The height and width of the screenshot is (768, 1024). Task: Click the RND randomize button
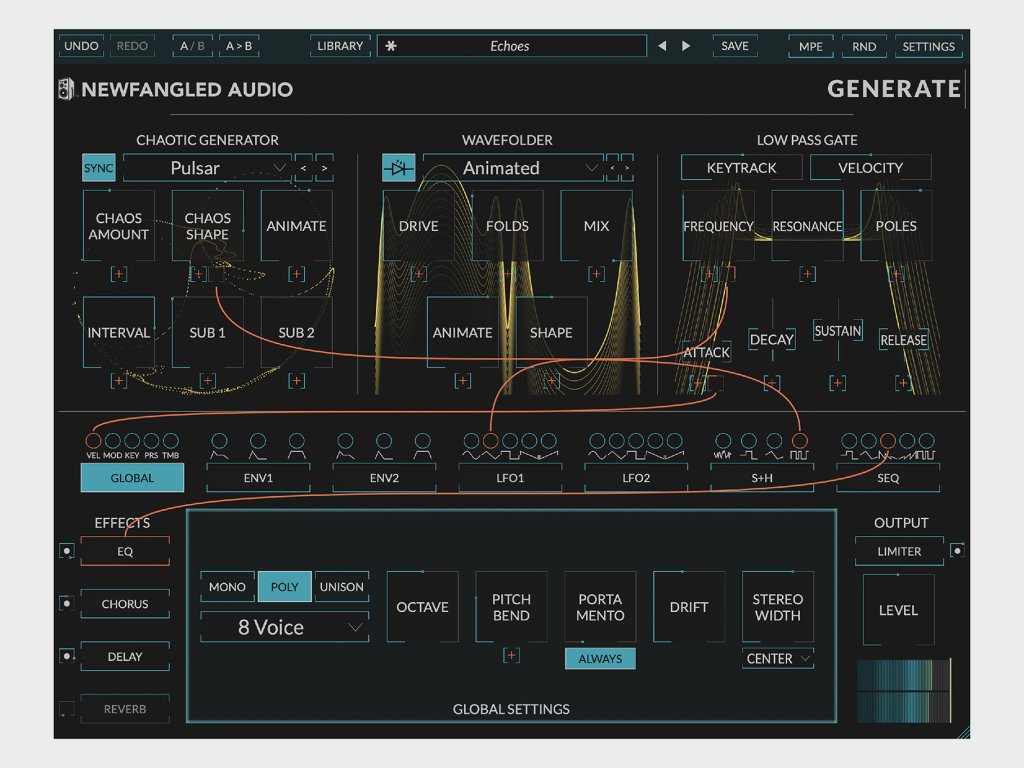point(864,46)
